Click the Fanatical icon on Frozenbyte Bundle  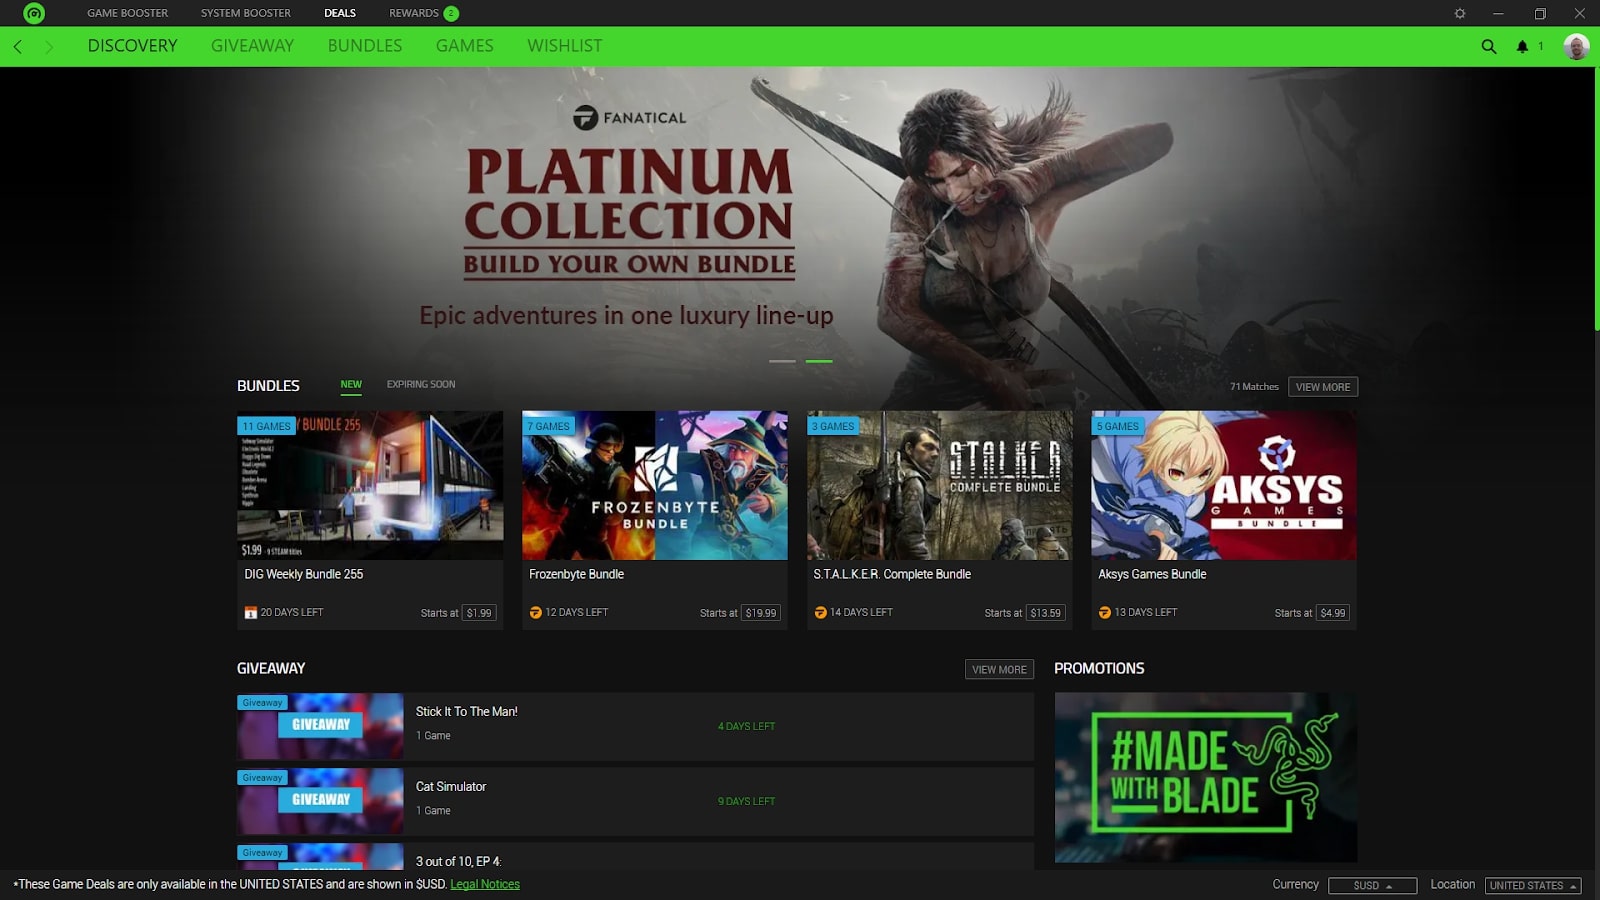[x=535, y=613]
